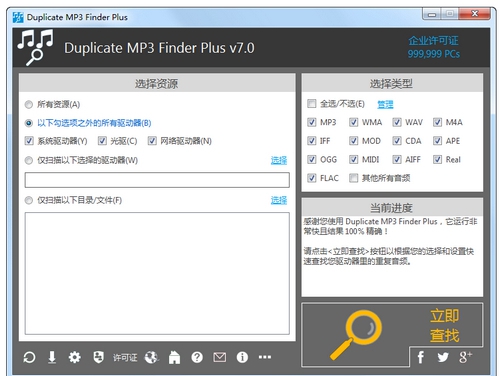Screen dimensions: 500x376
Task: Click the globe icon
Action: click(152, 357)
